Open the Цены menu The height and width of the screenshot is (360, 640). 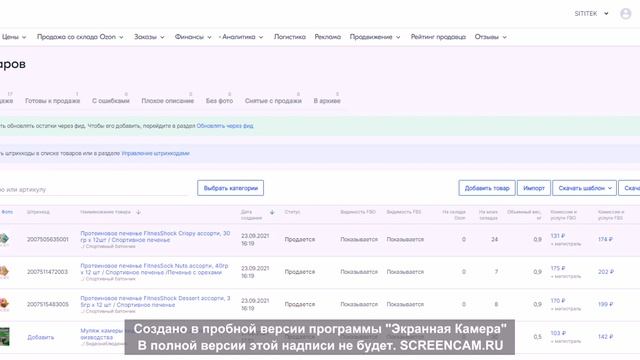click(13, 37)
